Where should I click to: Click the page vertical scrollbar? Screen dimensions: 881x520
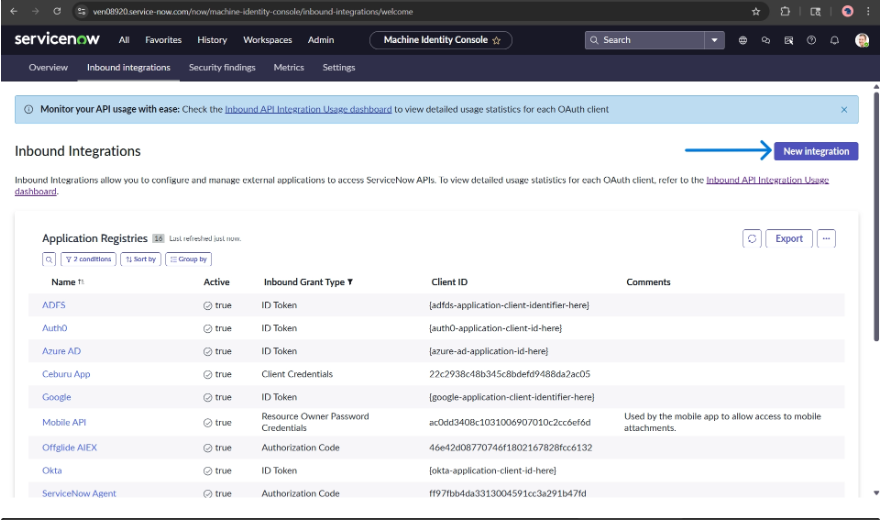click(x=876, y=216)
